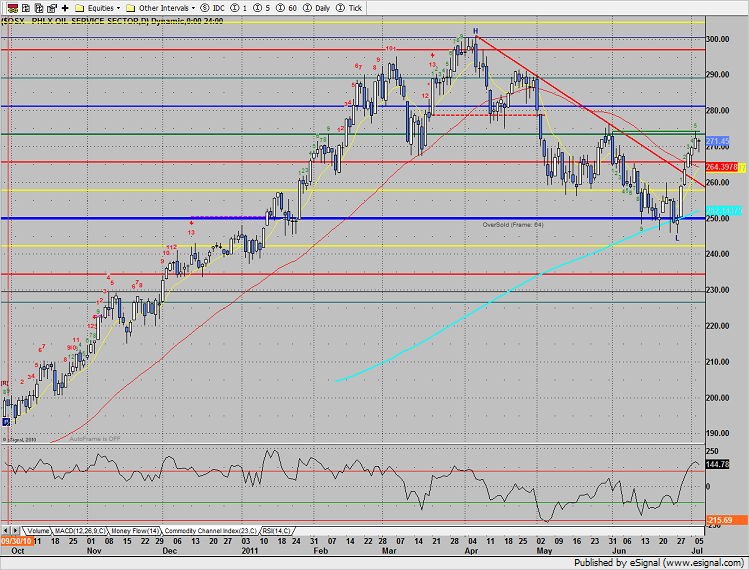This screenshot has height=570, width=749.
Task: Click the plus add-symbol toolbar icon
Action: (x=65, y=8)
